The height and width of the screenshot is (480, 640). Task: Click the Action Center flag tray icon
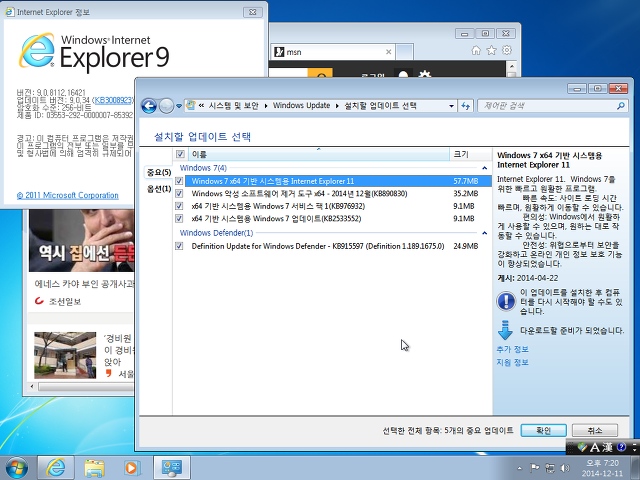coord(534,468)
